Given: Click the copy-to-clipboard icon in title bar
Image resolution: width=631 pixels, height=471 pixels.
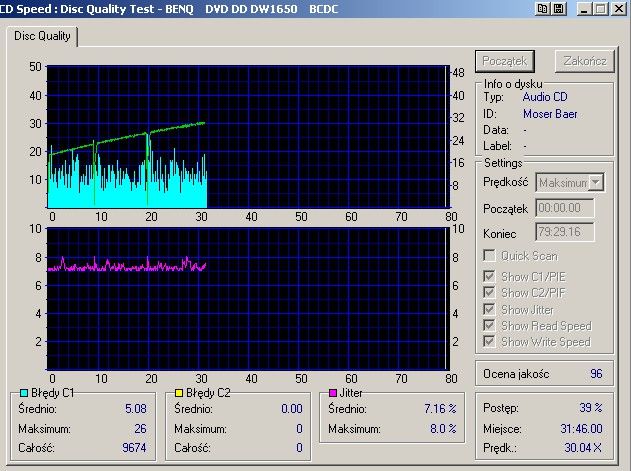Looking at the screenshot, I should [543, 9].
